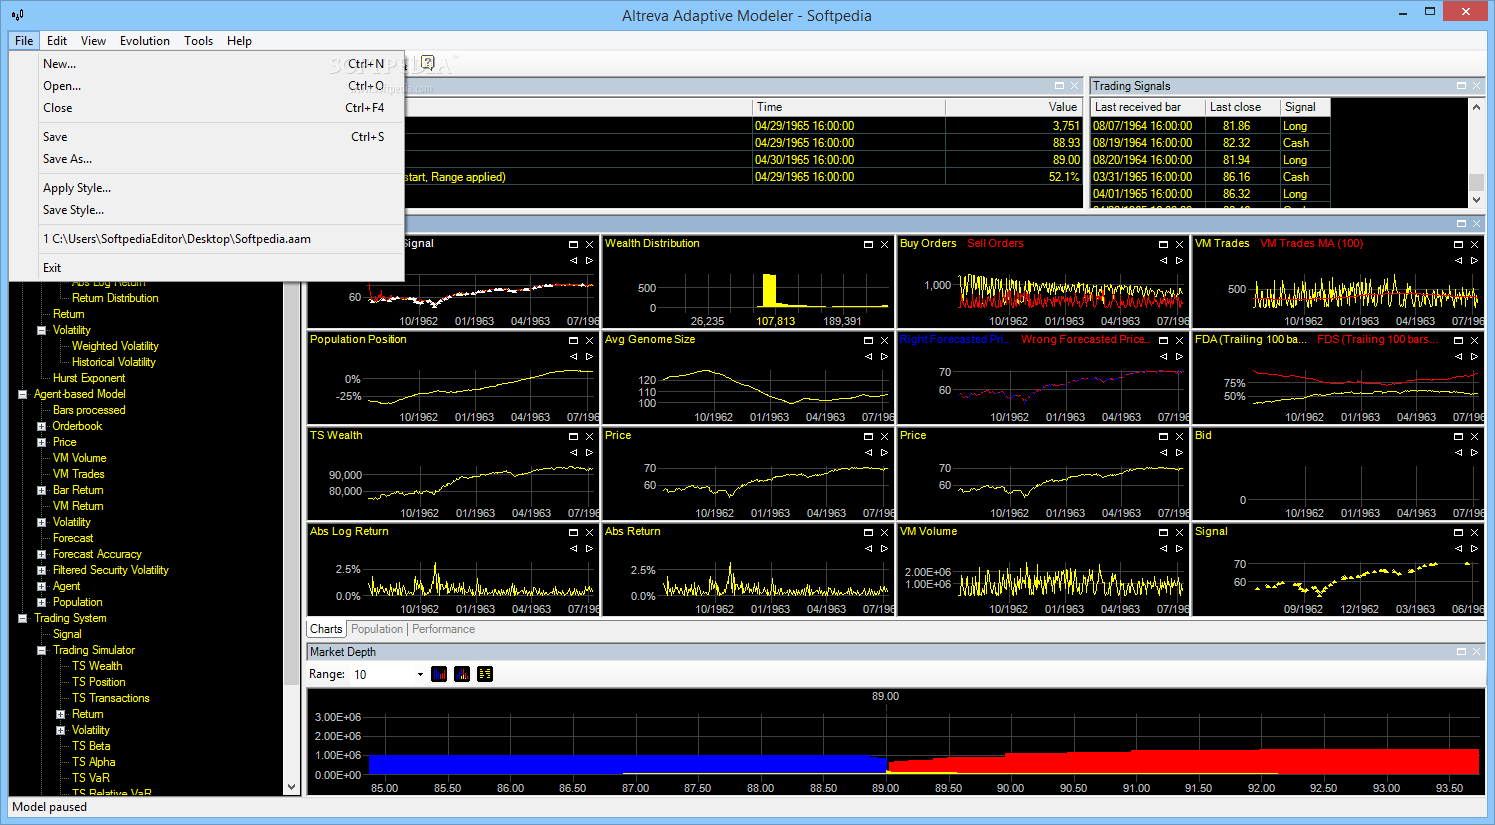Expand the Population tree node
1495x825 pixels.
click(x=41, y=602)
